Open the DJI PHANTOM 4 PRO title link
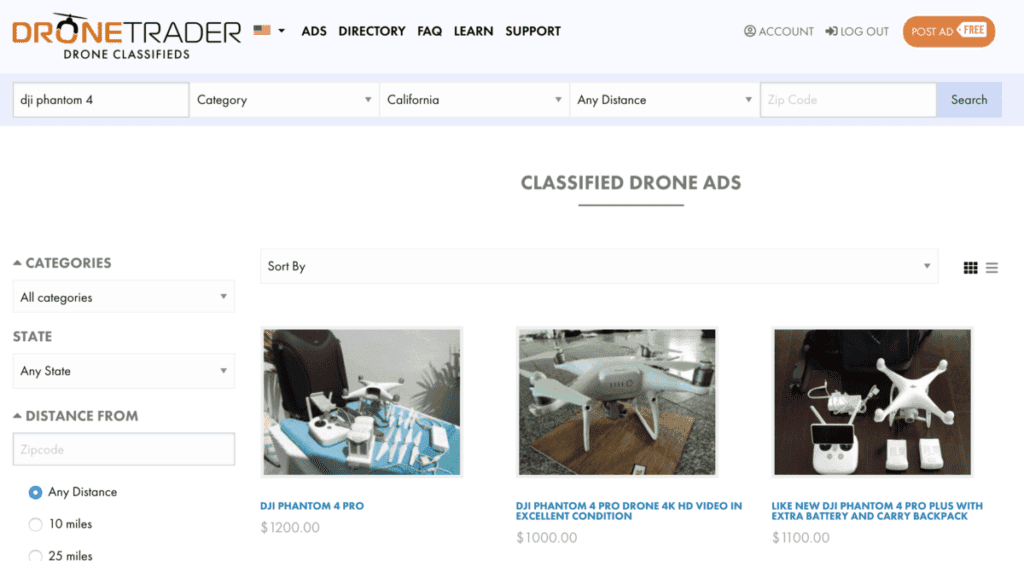Viewport: 1024px width, 561px height. pyautogui.click(x=312, y=506)
